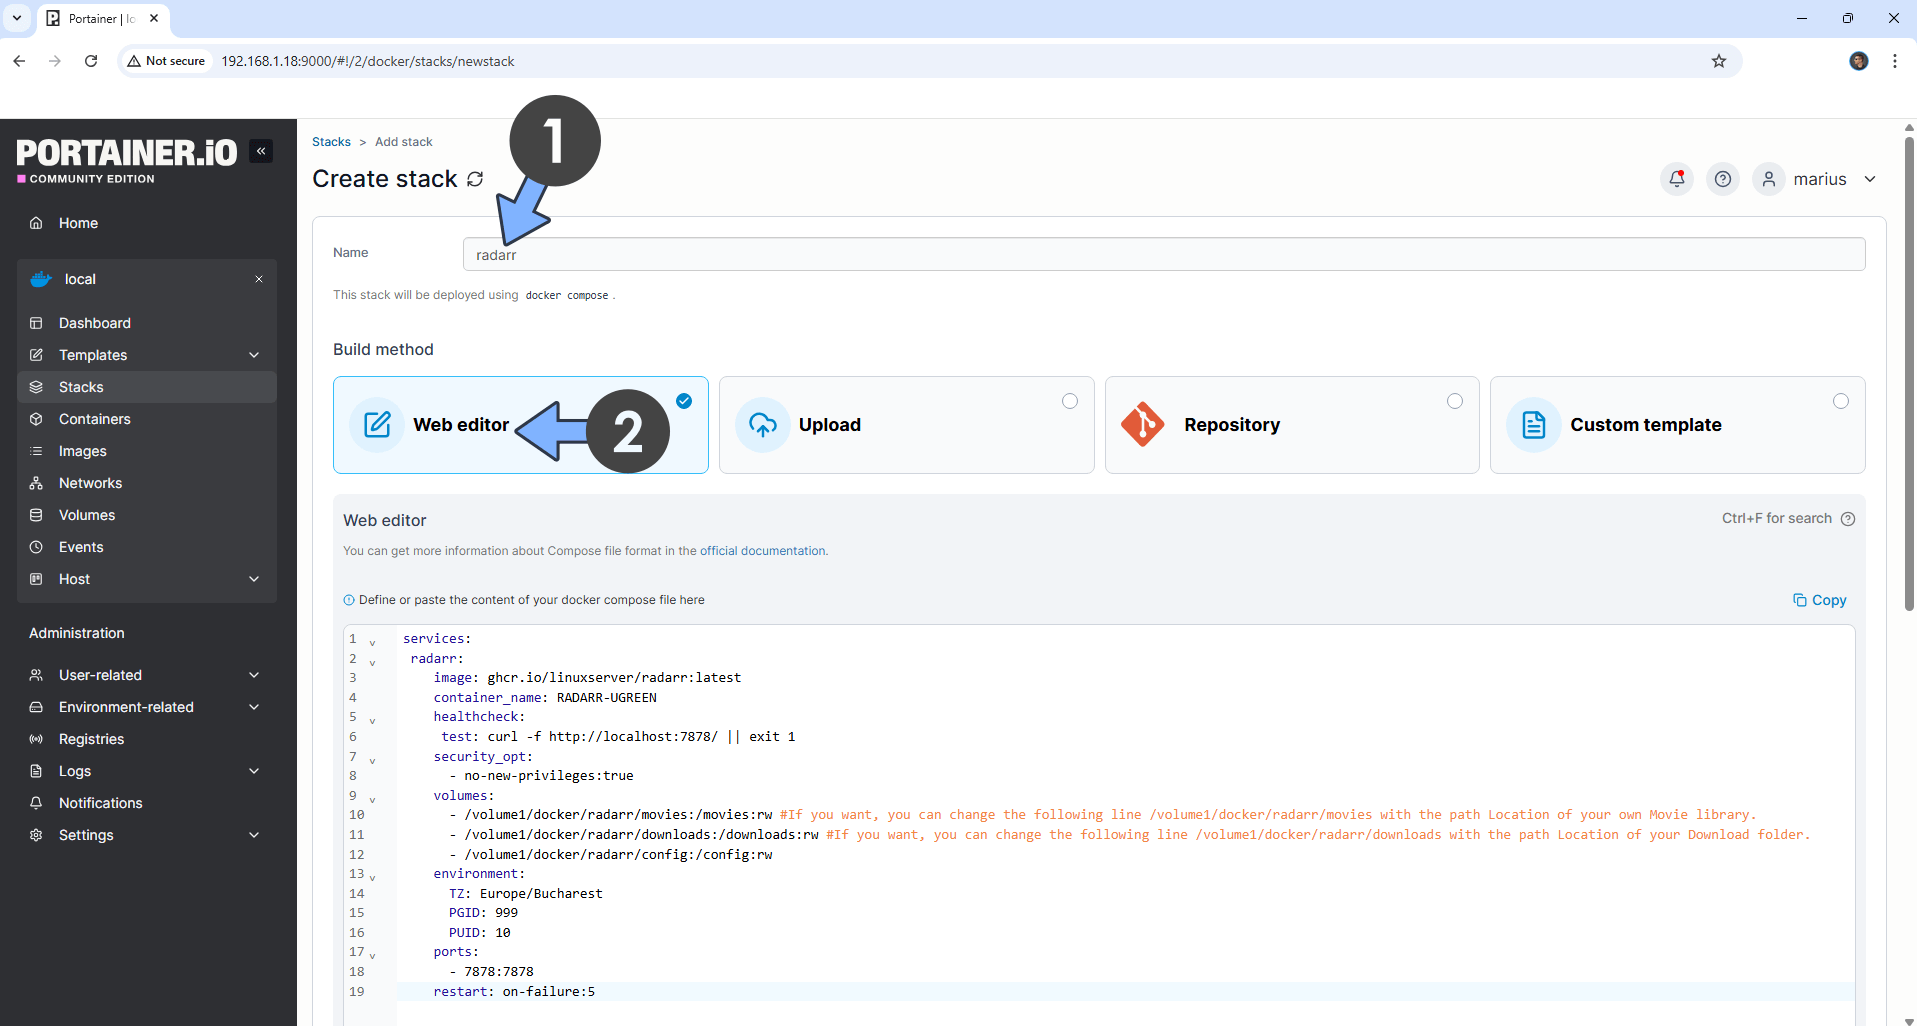Open the marius account dropdown

click(x=1820, y=179)
